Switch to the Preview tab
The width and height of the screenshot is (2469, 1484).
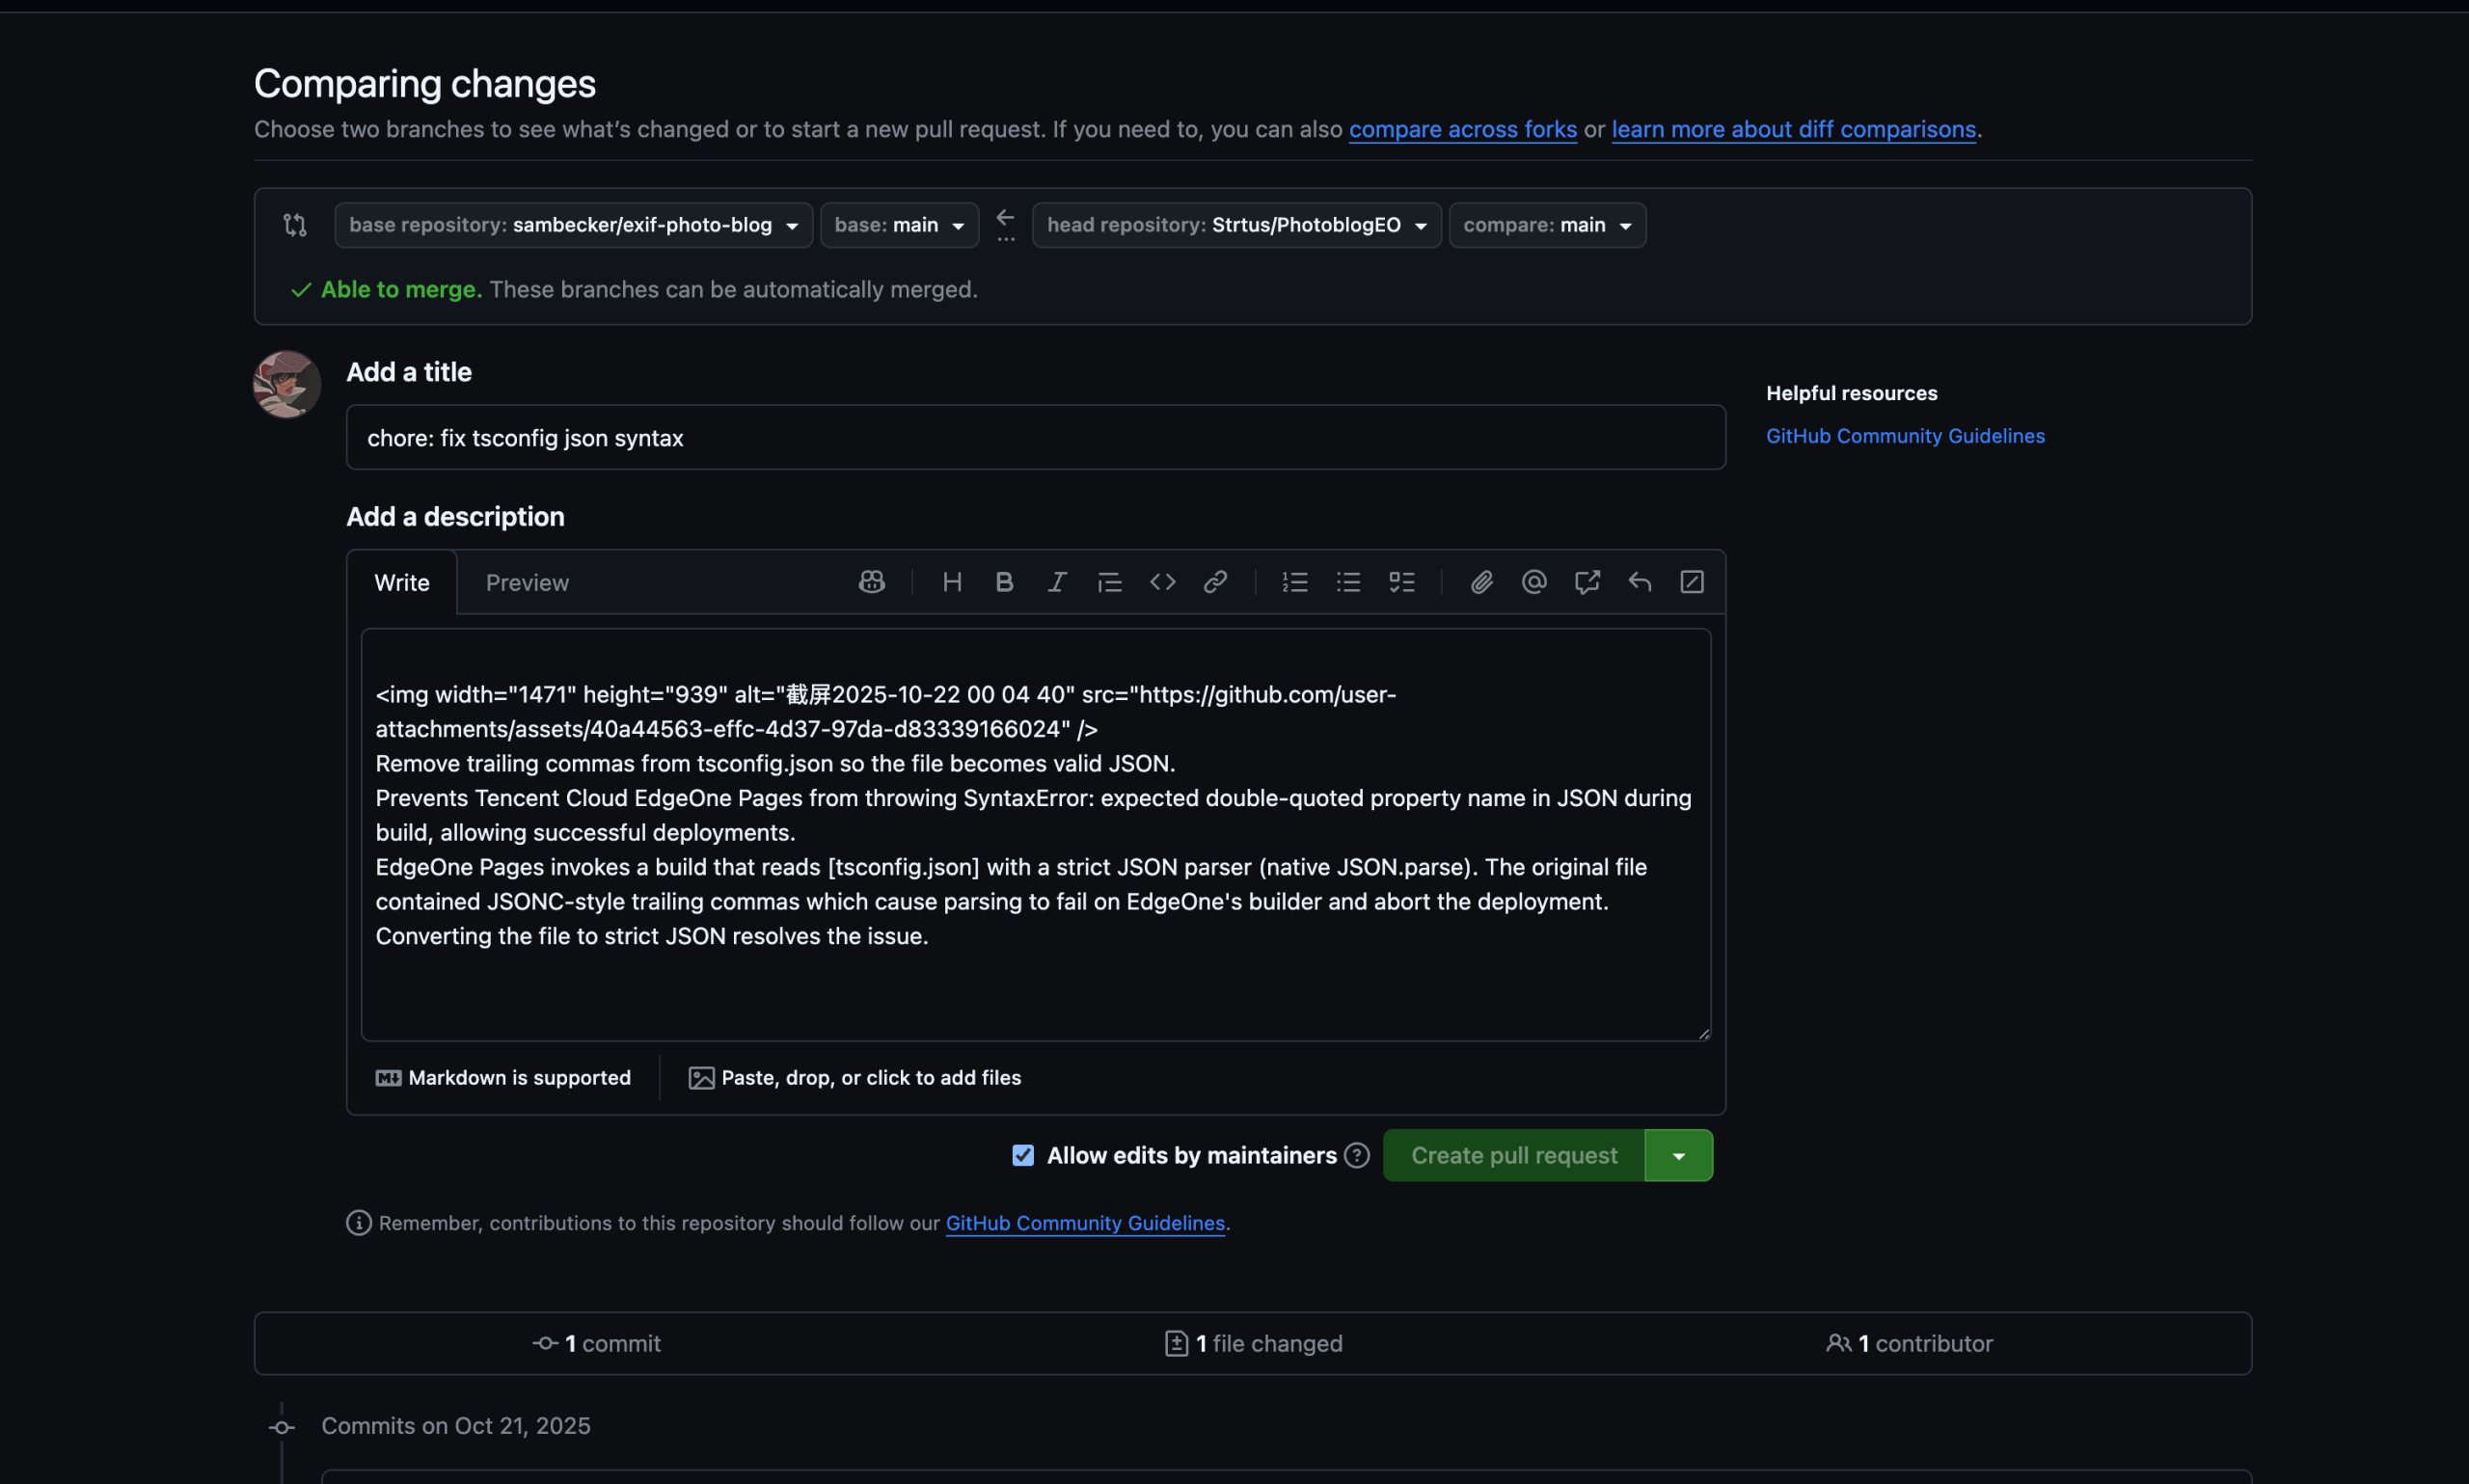click(527, 583)
